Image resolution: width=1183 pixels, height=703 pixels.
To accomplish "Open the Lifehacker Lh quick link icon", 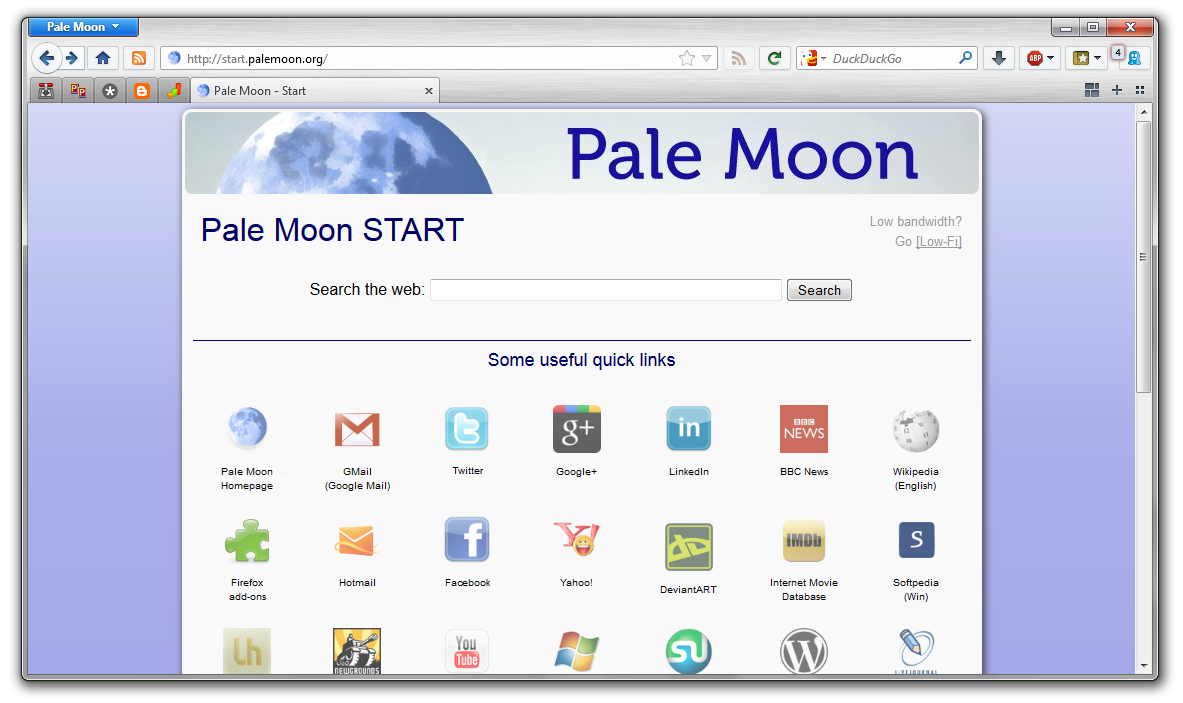I will pyautogui.click(x=247, y=651).
